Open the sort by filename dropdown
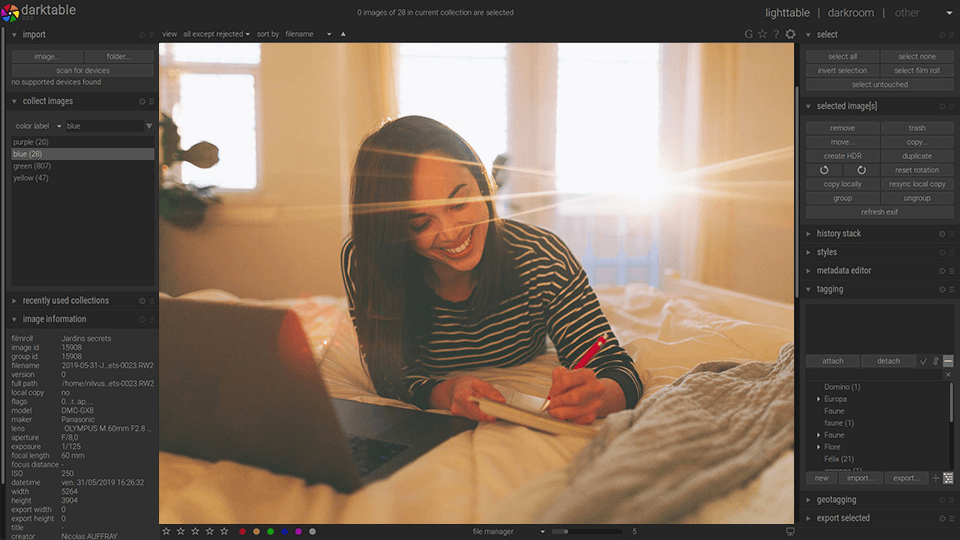 tap(308, 34)
